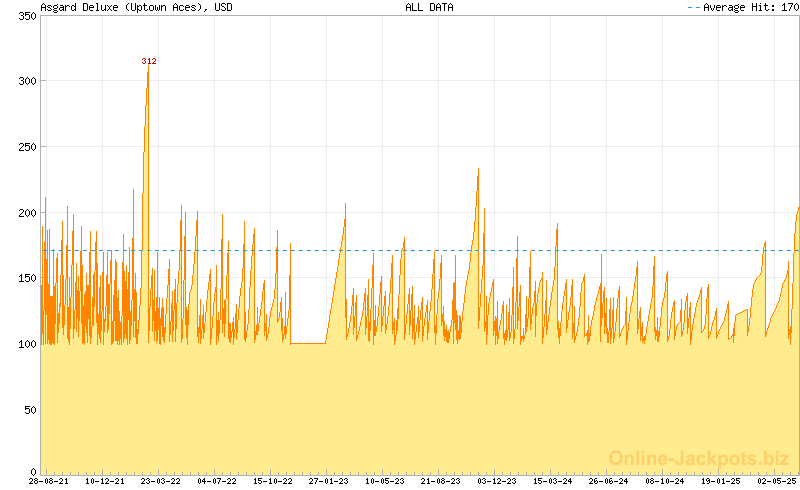Click the ALL DATA heading

pos(429,7)
